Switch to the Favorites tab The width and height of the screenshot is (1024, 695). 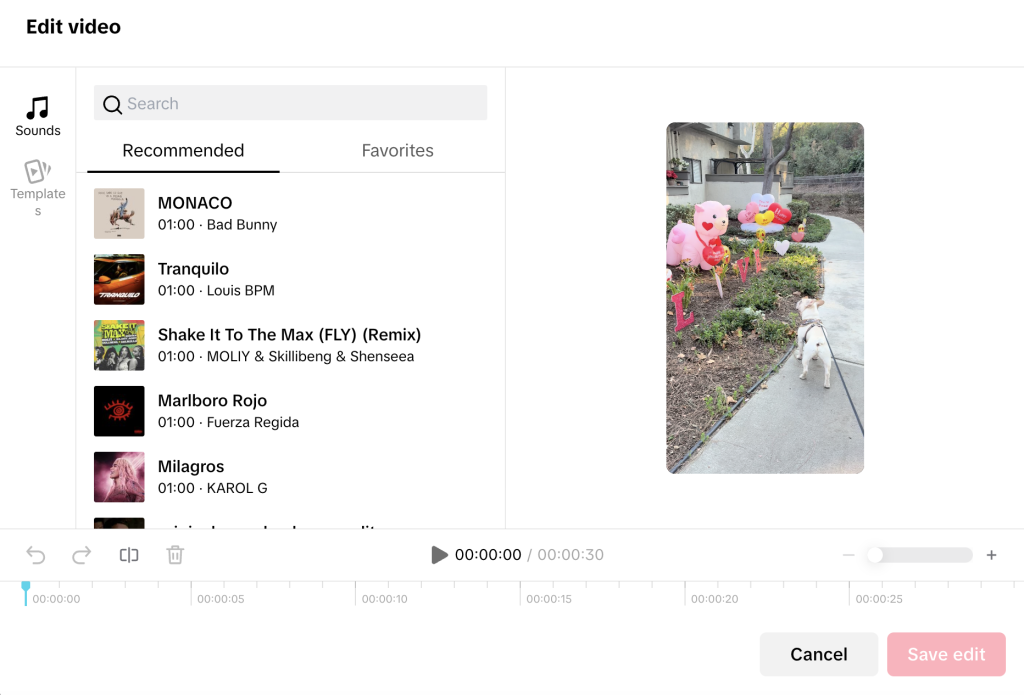click(397, 151)
